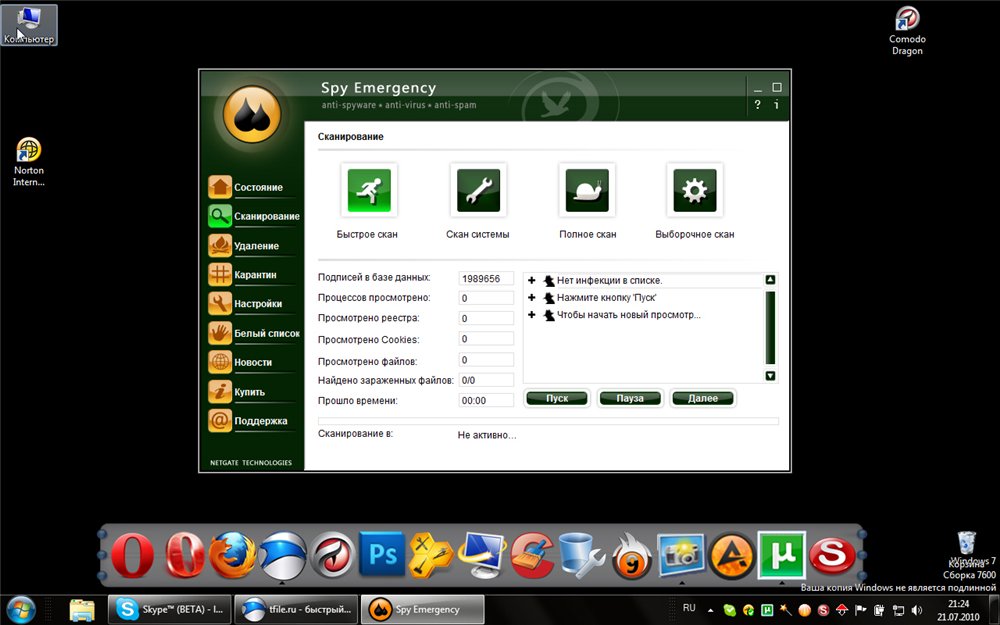1000x625 pixels.
Task: Click the elapsed time value 00:00
Action: (x=486, y=401)
